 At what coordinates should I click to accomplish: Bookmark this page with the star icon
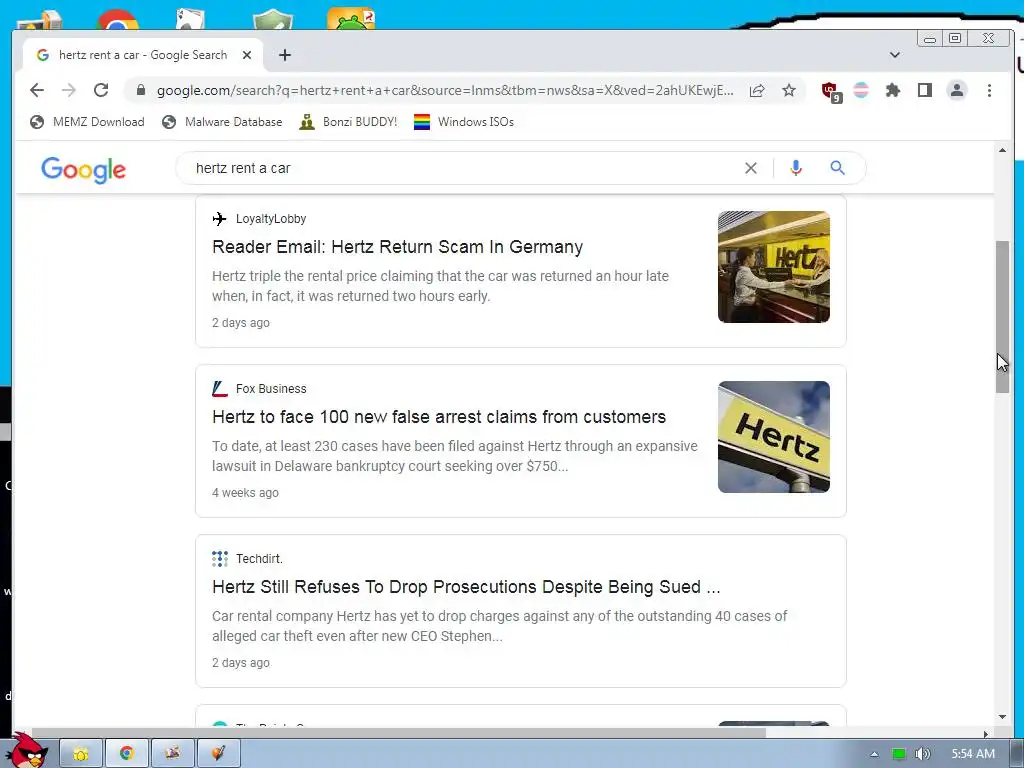(789, 90)
